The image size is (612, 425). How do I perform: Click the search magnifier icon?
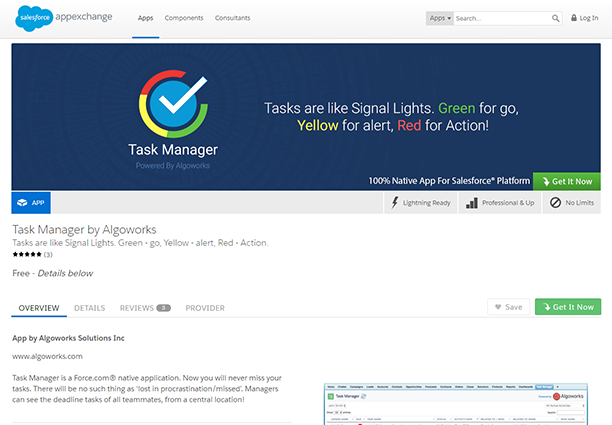point(555,18)
